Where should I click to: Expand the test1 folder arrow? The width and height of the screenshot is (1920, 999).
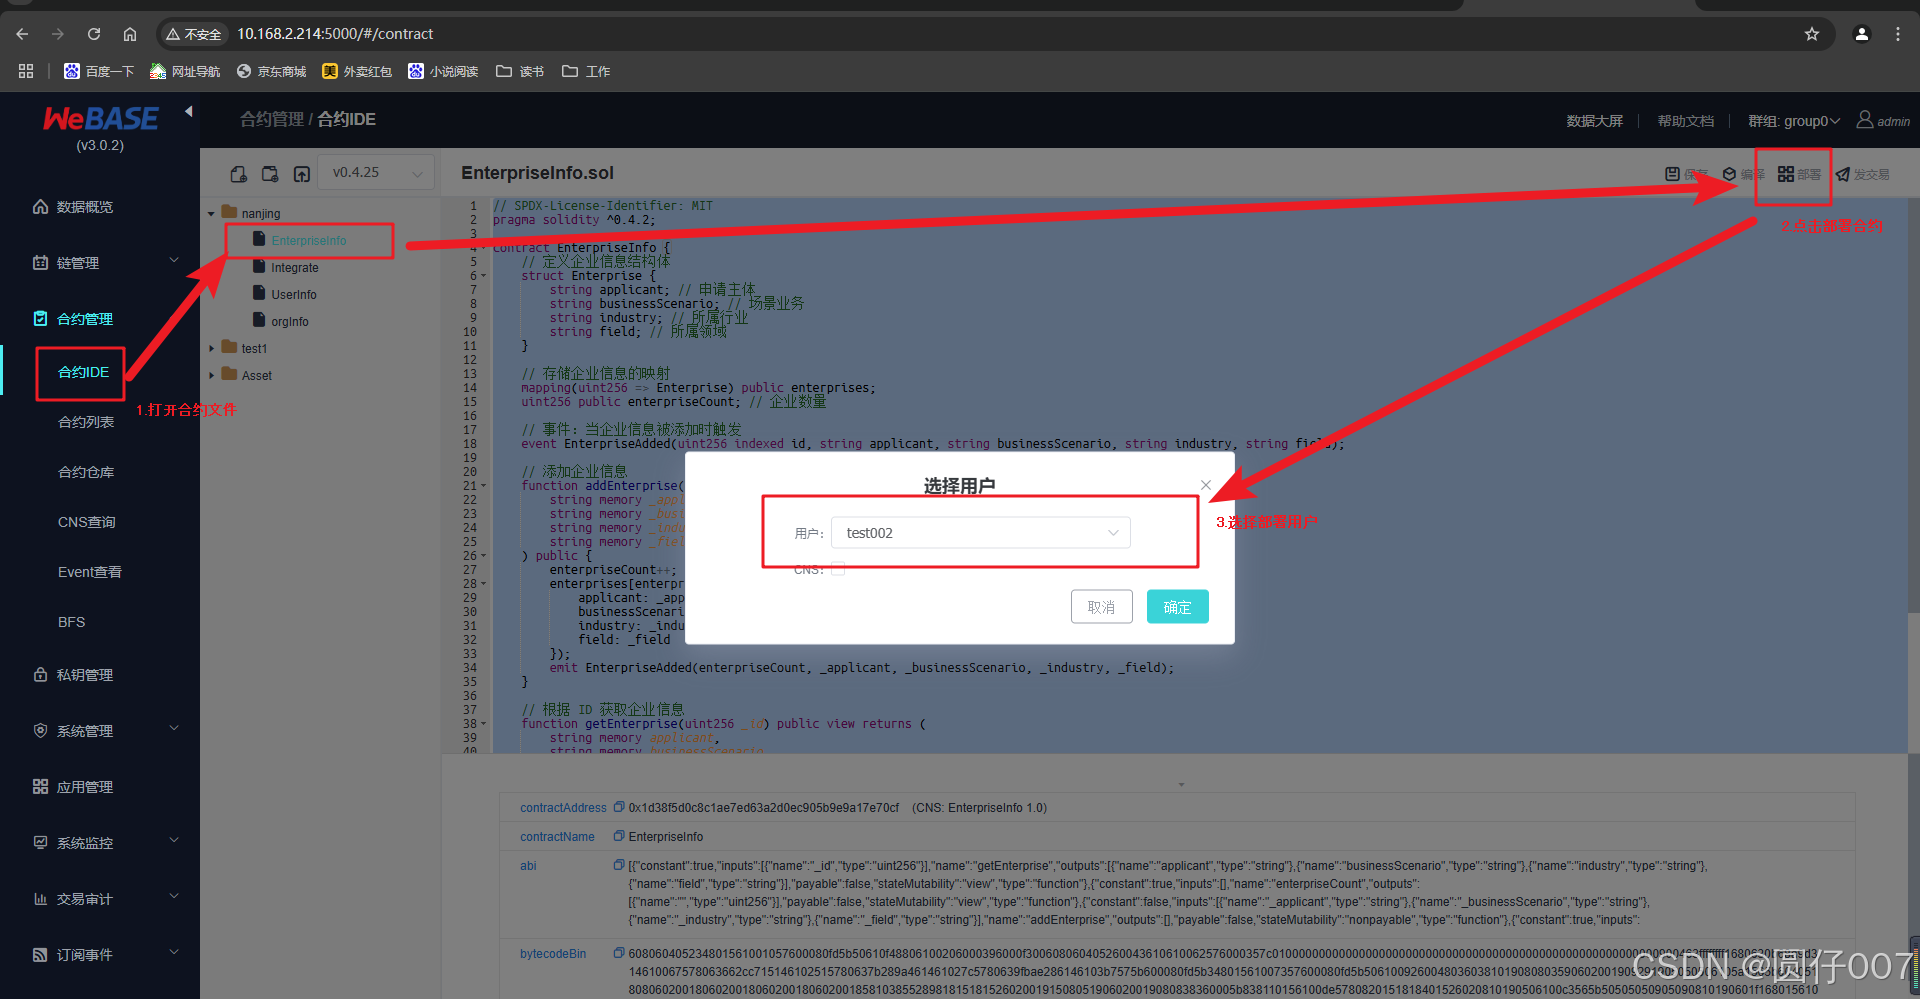[211, 349]
